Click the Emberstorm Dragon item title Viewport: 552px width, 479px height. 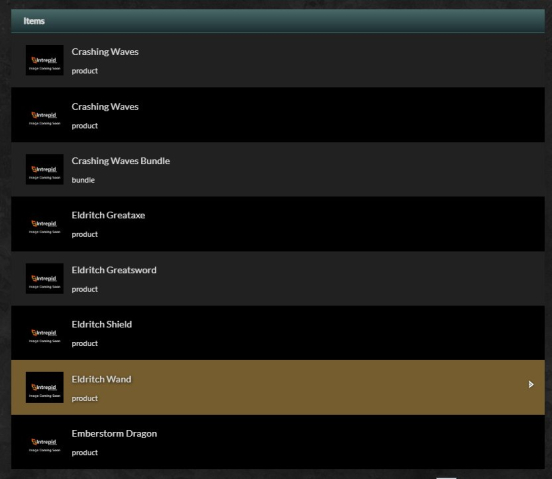[x=114, y=434]
